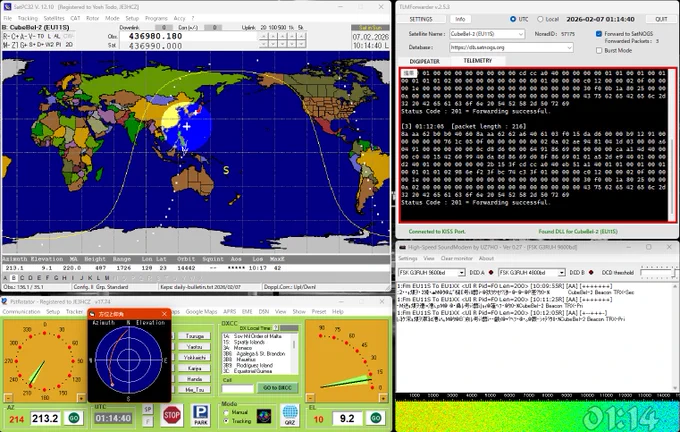Click the Yokkaichi preset button
Screen dimensions: 680x432
[x=194, y=357]
